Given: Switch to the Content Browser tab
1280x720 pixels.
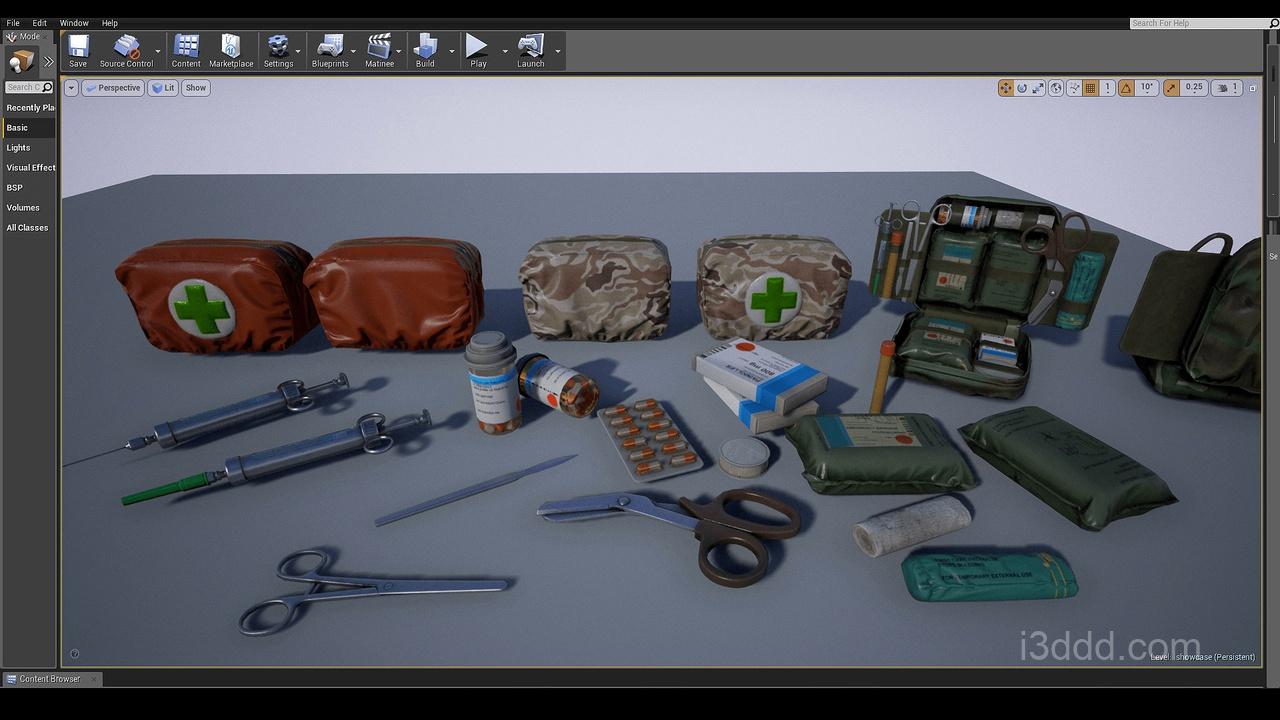Looking at the screenshot, I should coord(50,679).
